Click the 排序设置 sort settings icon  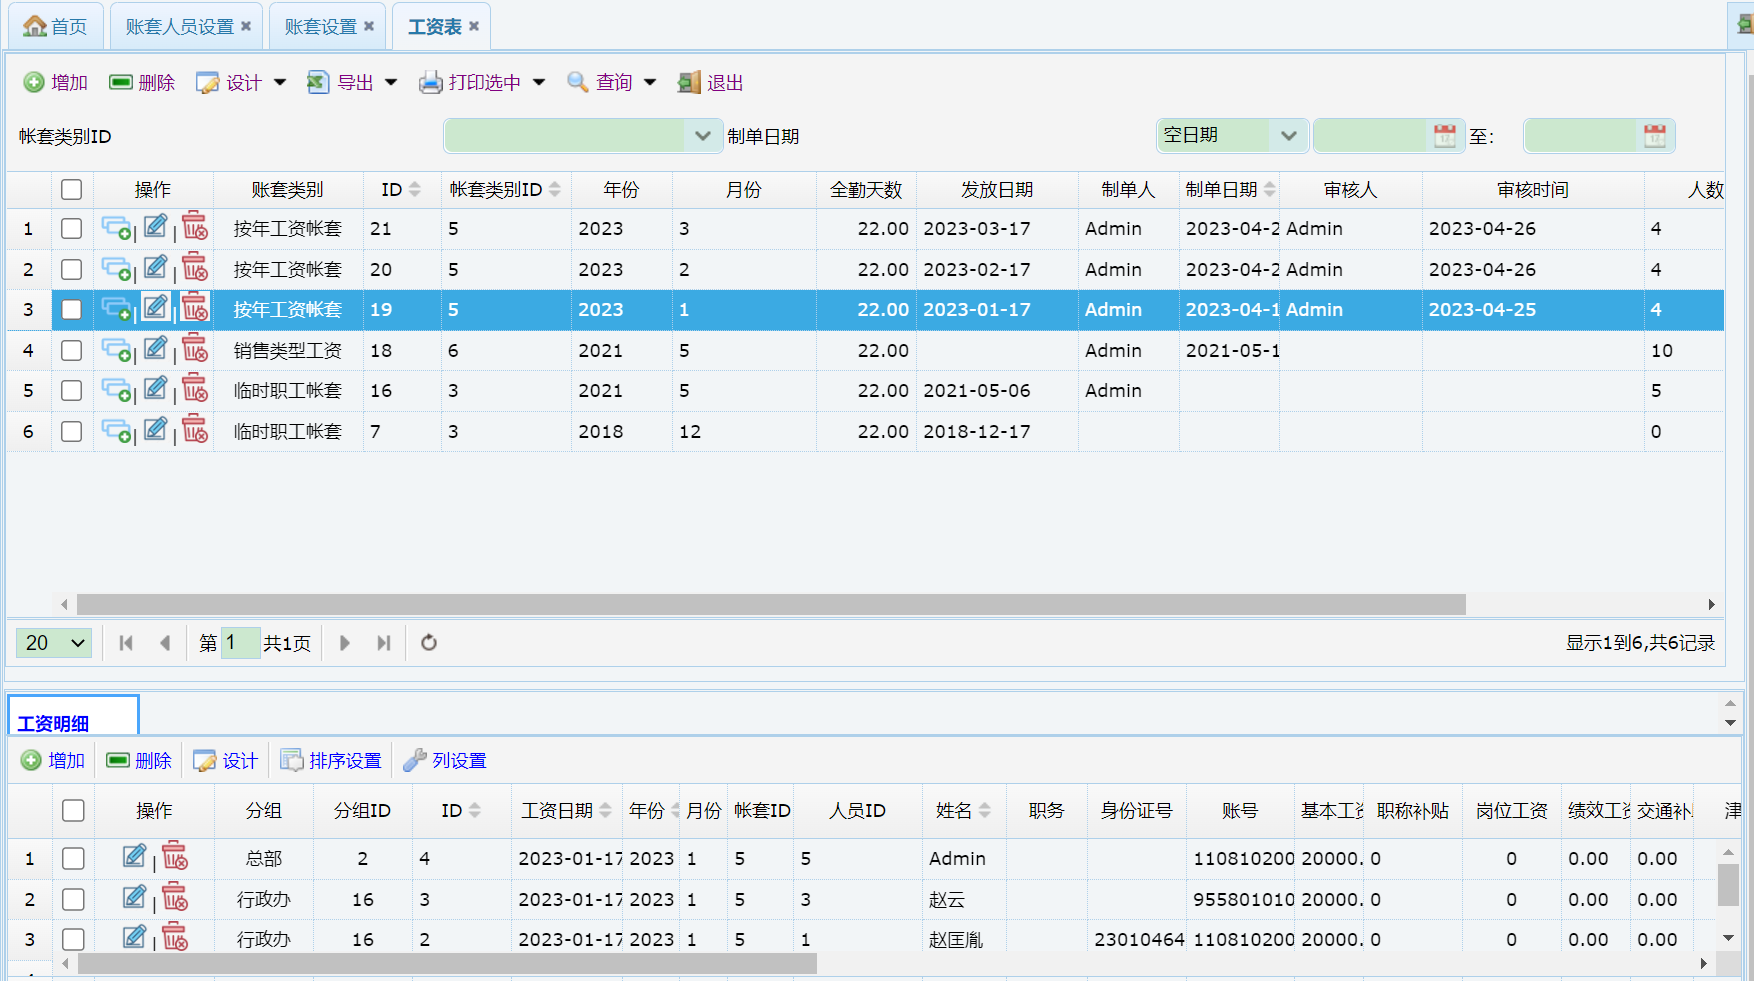(291, 761)
